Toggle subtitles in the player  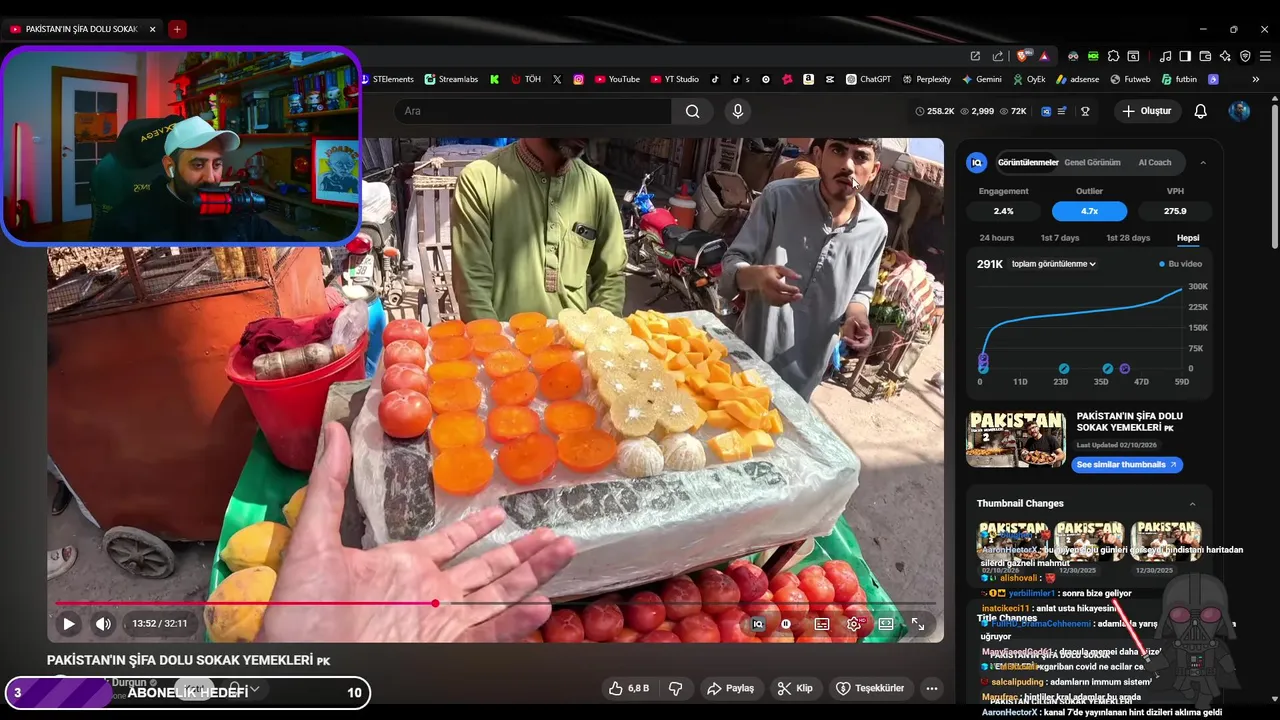coord(822,624)
